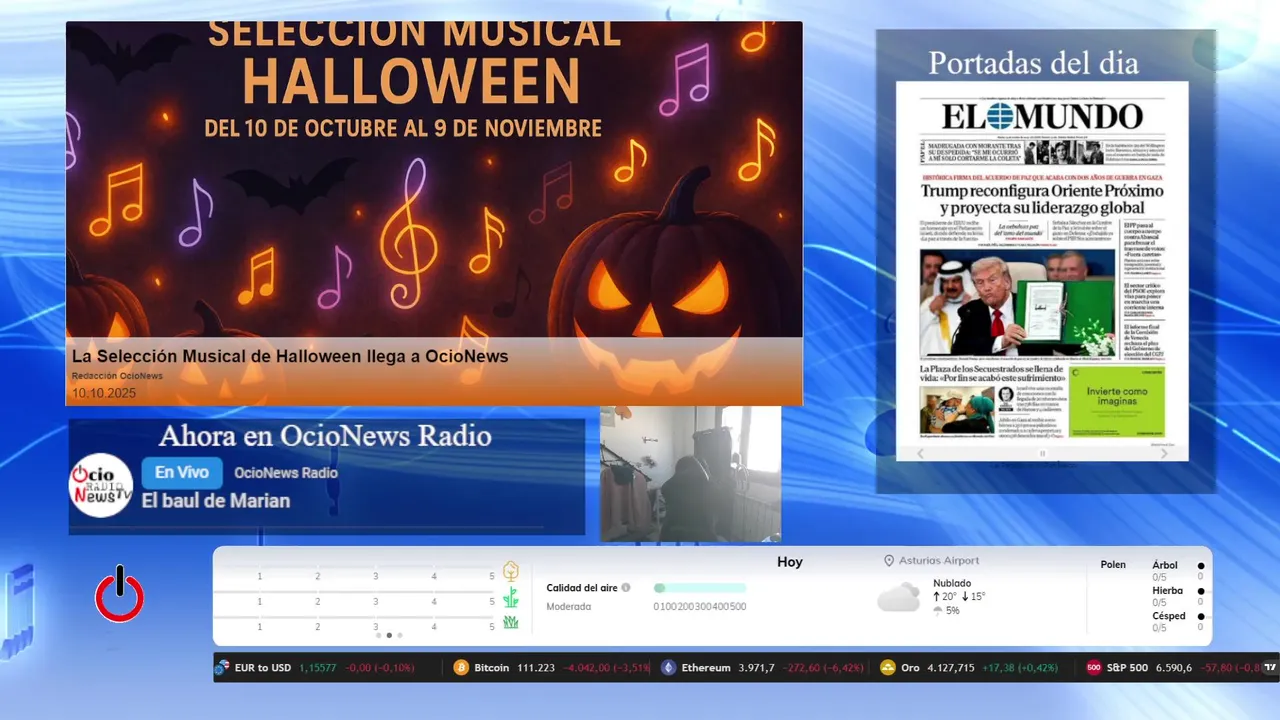Image resolution: width=1280 pixels, height=720 pixels.
Task: Click the Hoy weather heading
Action: click(x=790, y=562)
